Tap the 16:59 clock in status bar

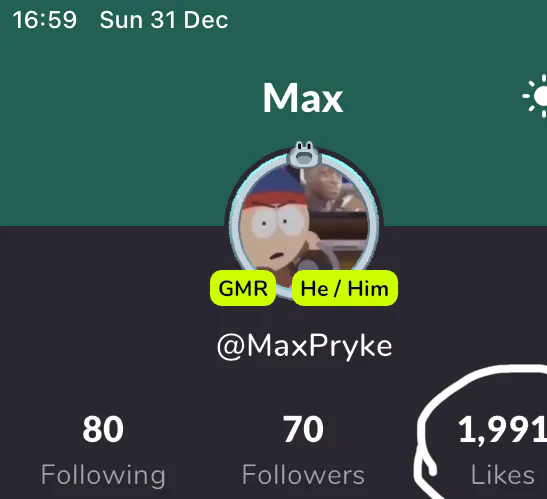pos(45,20)
